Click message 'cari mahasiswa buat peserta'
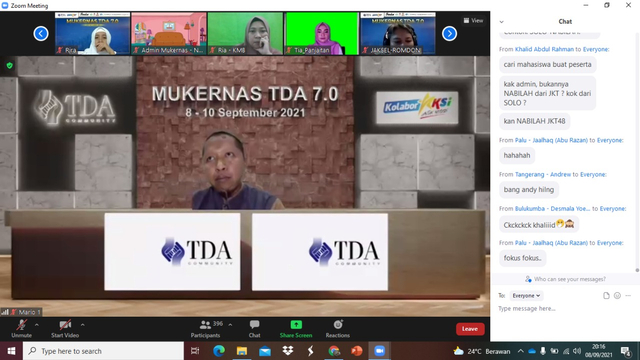Screen dimensions: 640x360 pyautogui.click(x=547, y=64)
